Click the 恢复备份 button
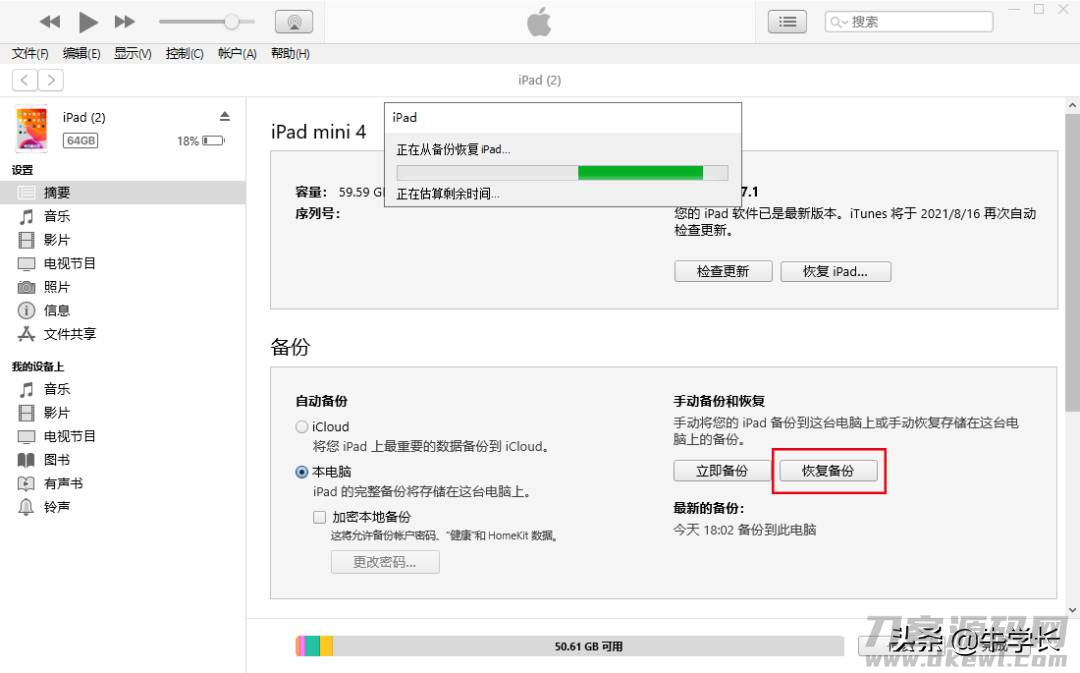The height and width of the screenshot is (673, 1080). (x=829, y=470)
